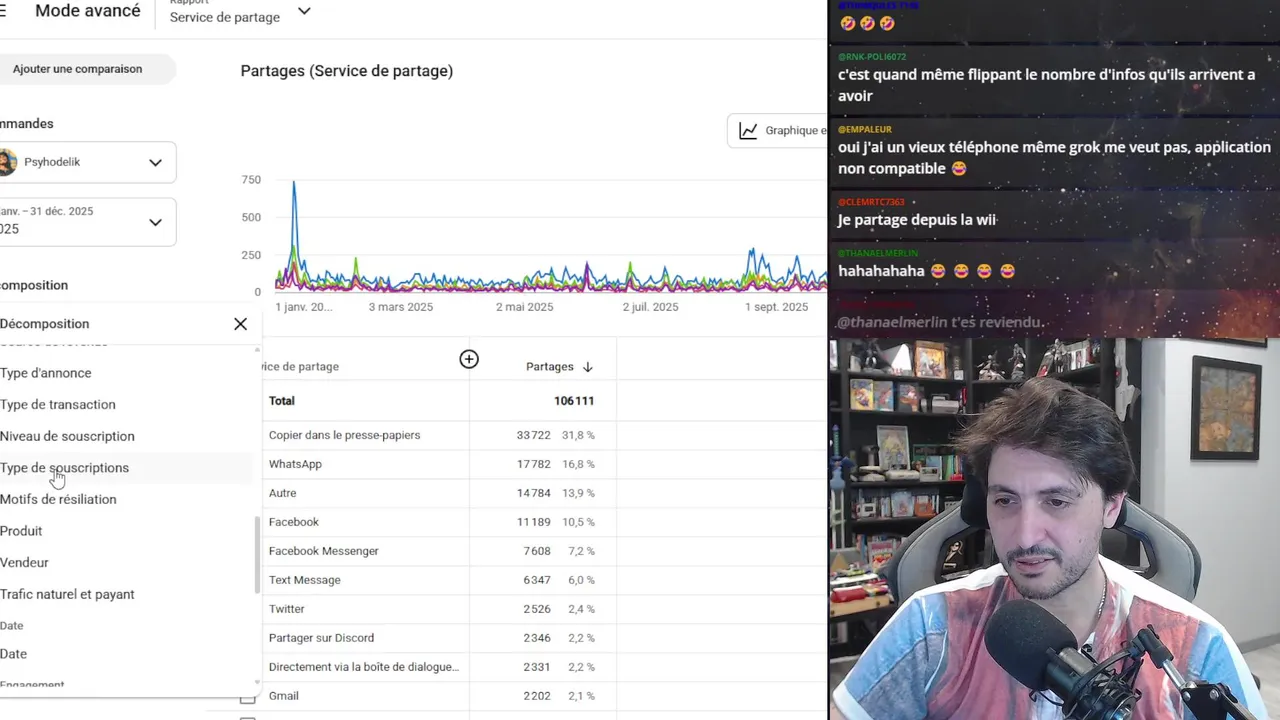Close the Décomposition panel
Image resolution: width=1280 pixels, height=720 pixels.
pyautogui.click(x=240, y=324)
